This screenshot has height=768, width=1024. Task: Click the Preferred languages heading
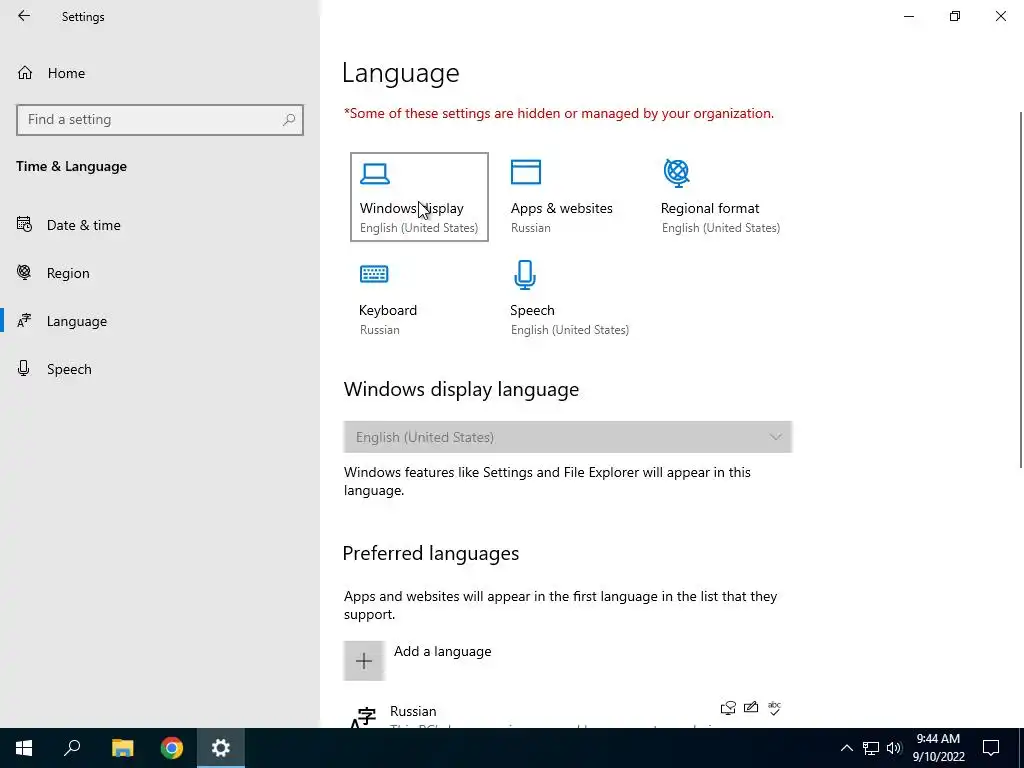[431, 554]
